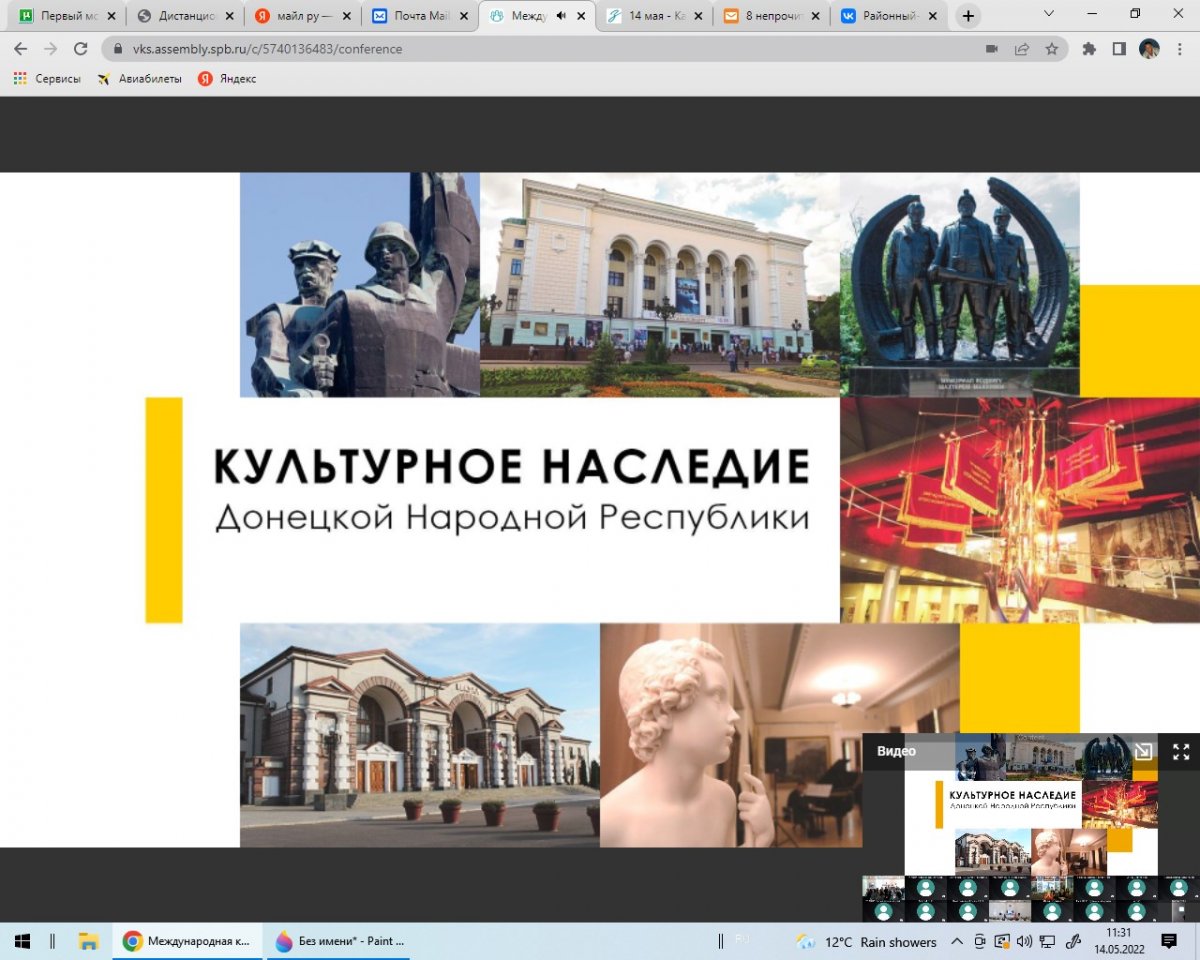Open the volume speaker tray icon

click(1024, 941)
